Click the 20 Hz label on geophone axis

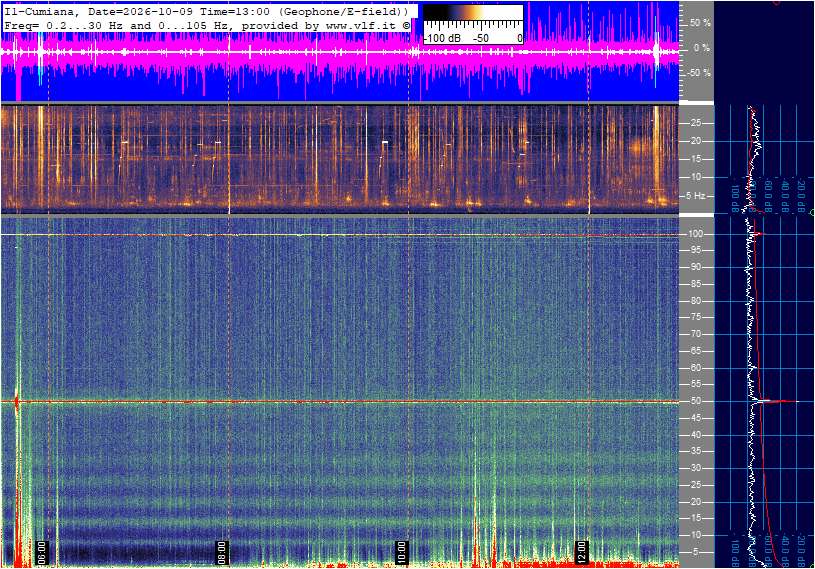pyautogui.click(x=695, y=141)
